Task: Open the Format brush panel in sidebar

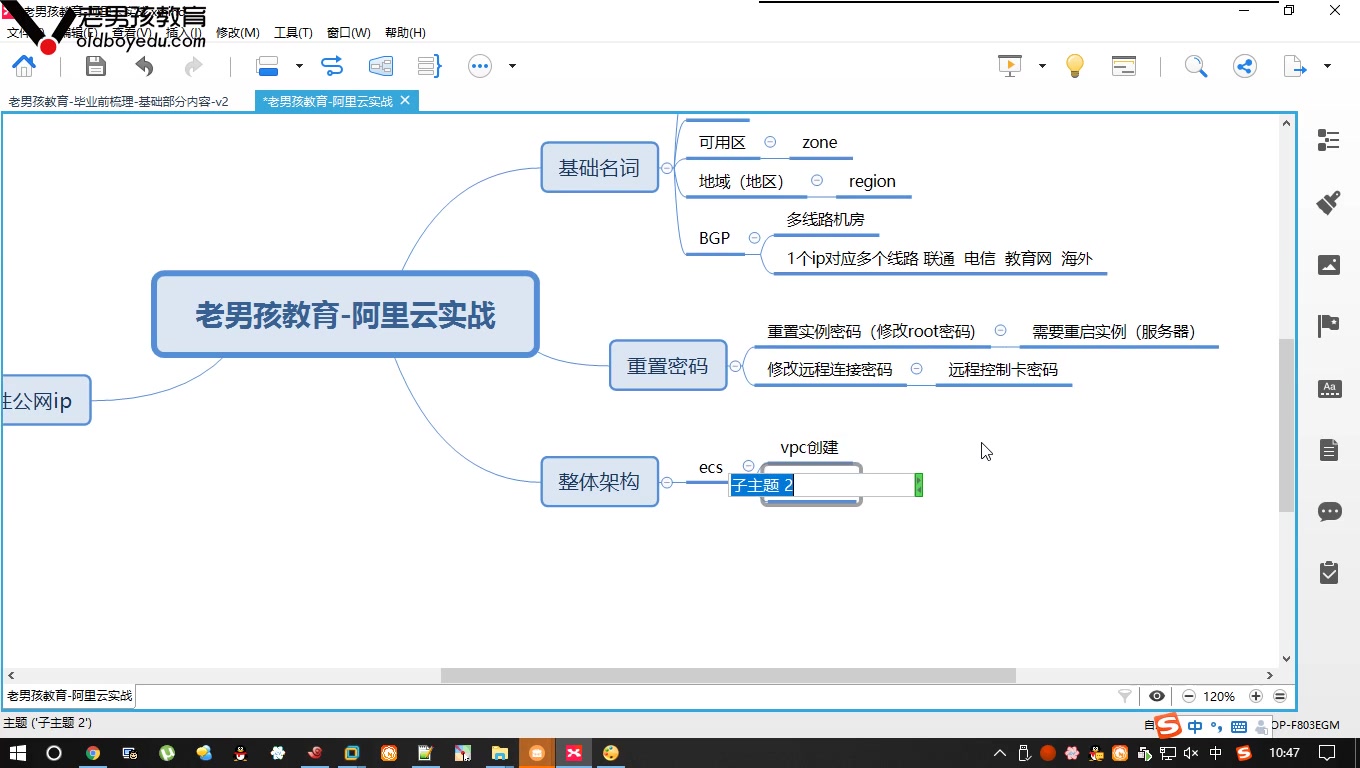Action: [x=1329, y=202]
